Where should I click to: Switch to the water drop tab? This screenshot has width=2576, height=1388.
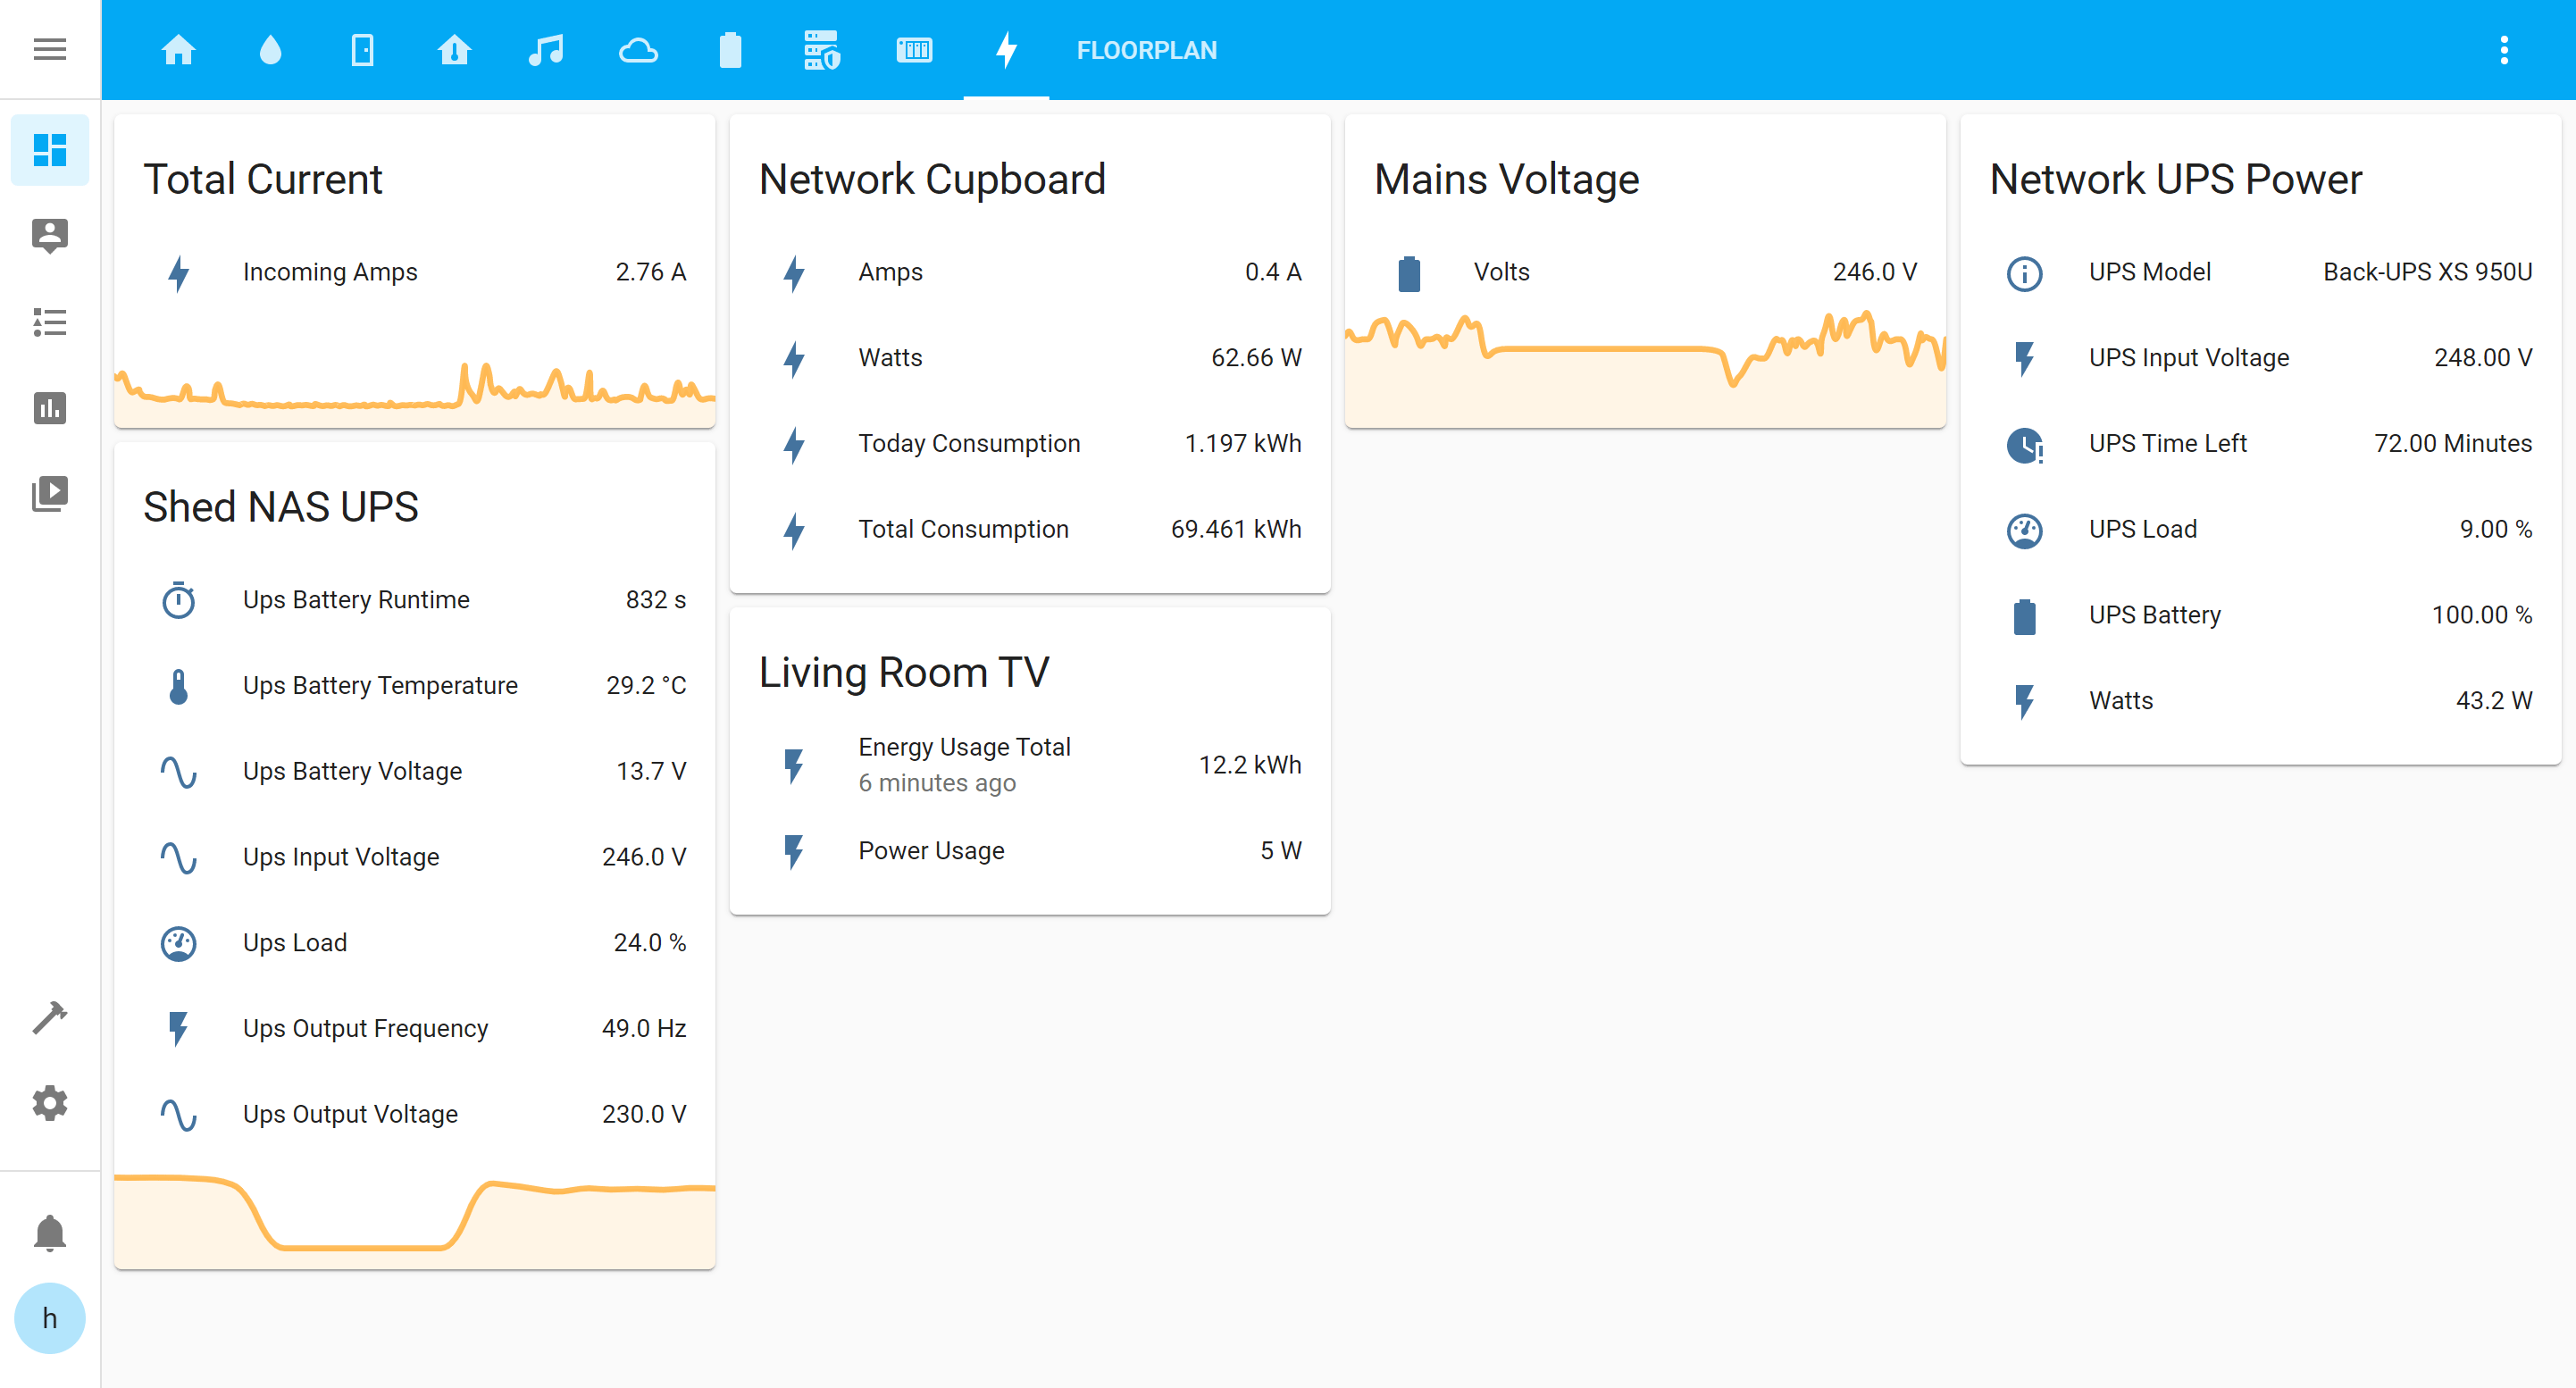[x=270, y=49]
